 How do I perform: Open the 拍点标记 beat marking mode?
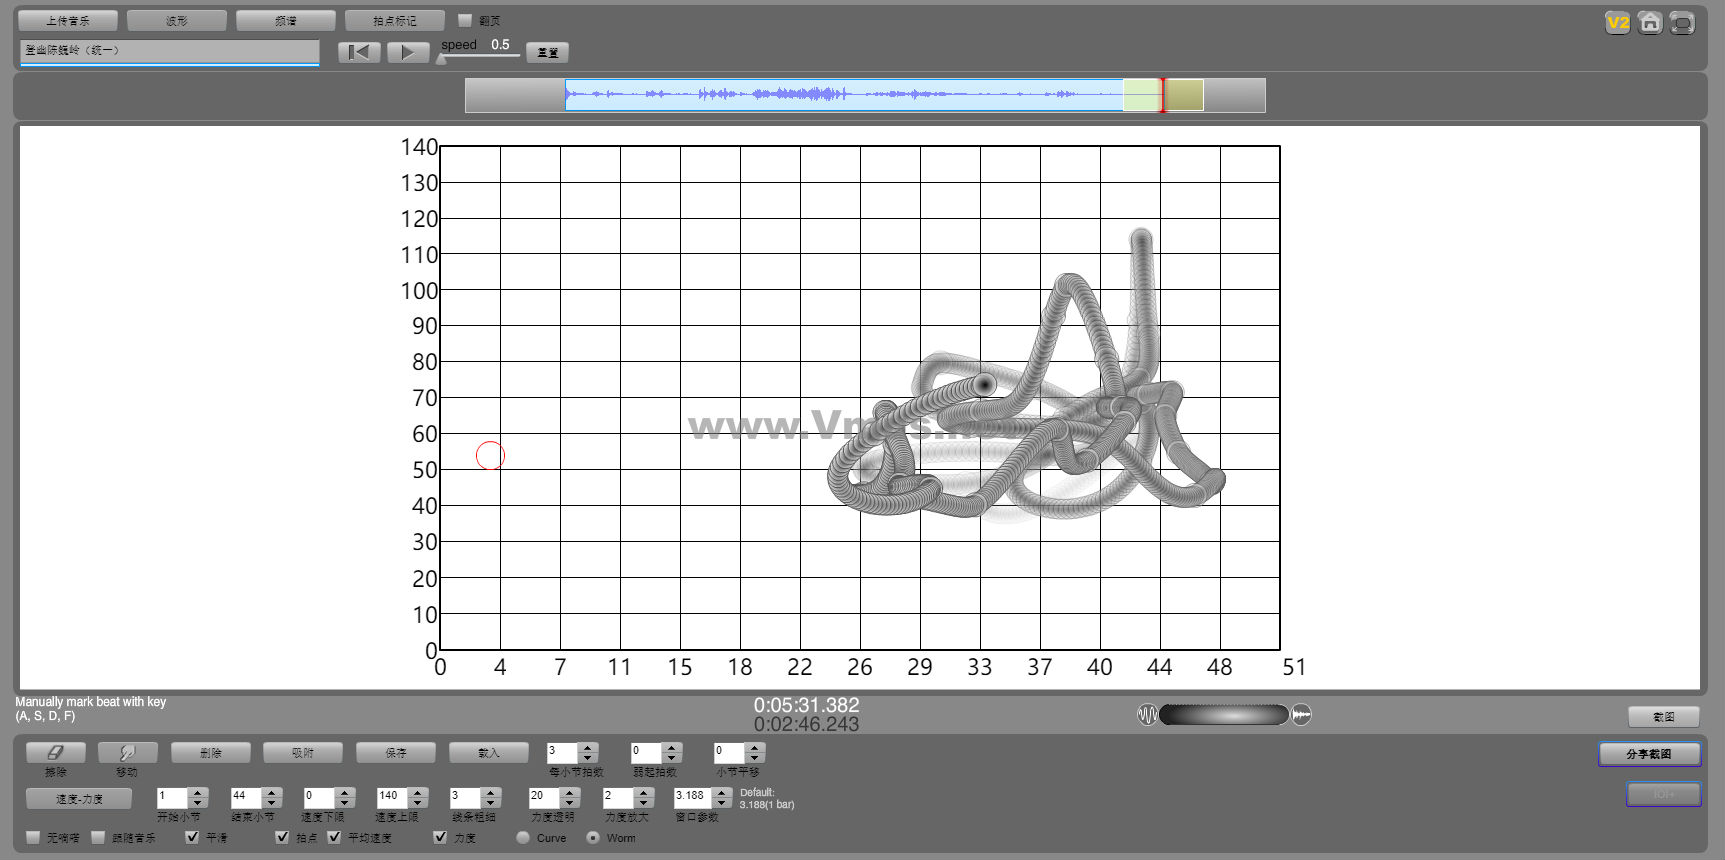click(x=395, y=21)
